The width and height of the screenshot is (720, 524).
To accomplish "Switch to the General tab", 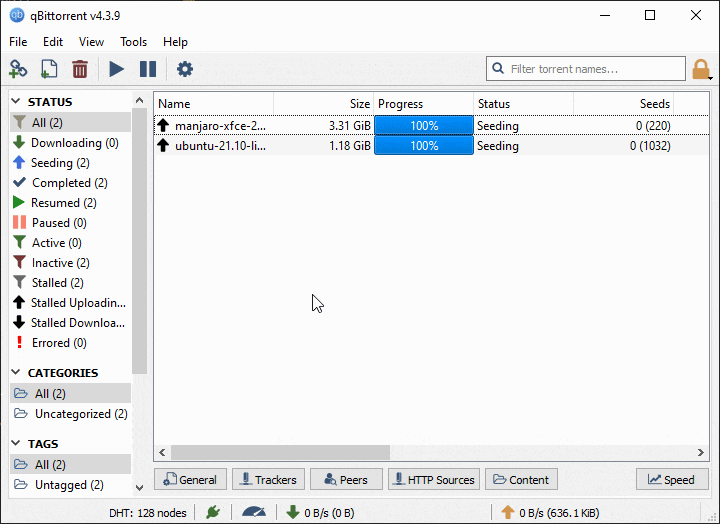I will click(191, 479).
